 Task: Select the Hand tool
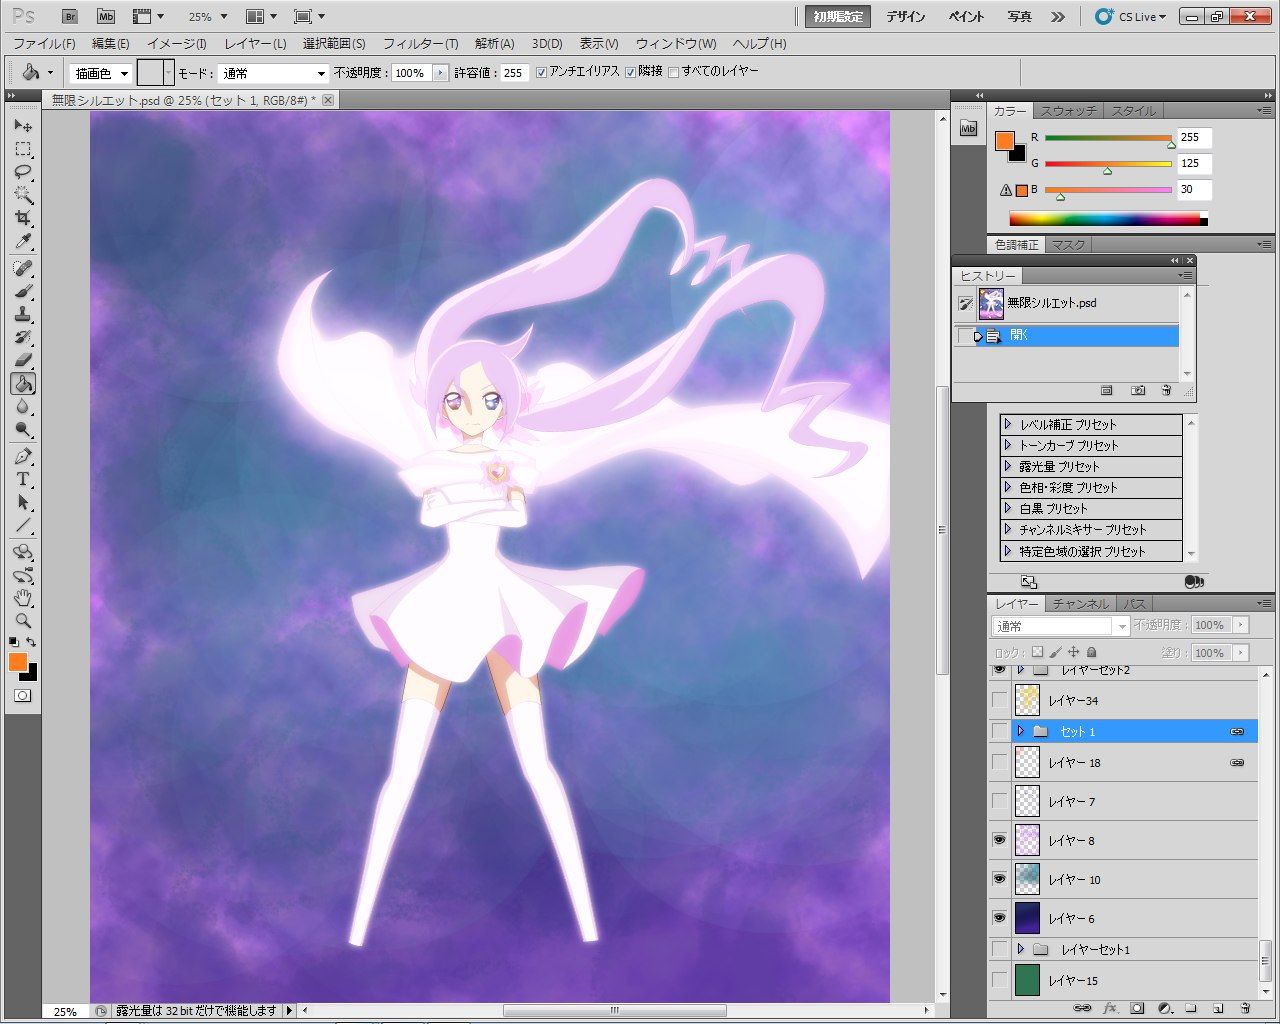[x=23, y=599]
